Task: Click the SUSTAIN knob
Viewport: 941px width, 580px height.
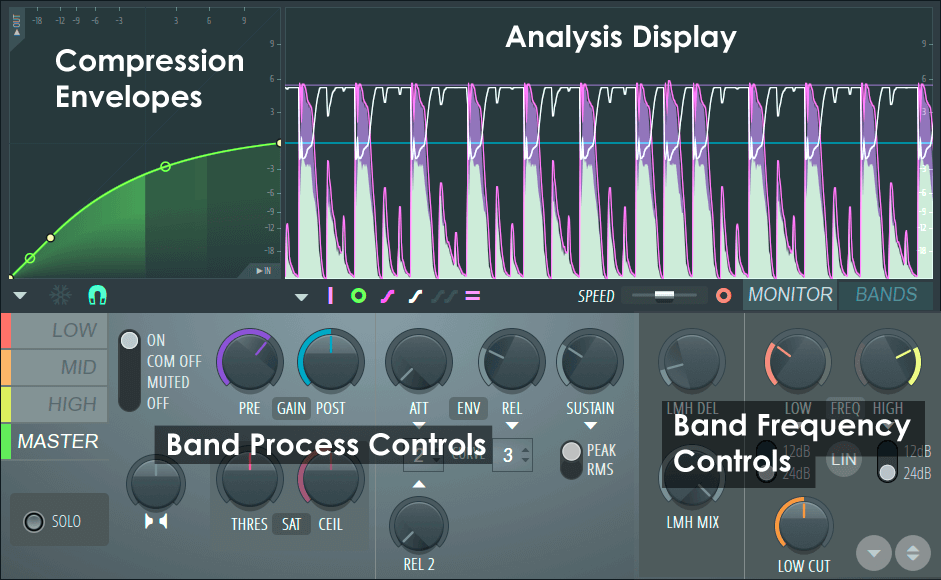Action: [x=590, y=362]
